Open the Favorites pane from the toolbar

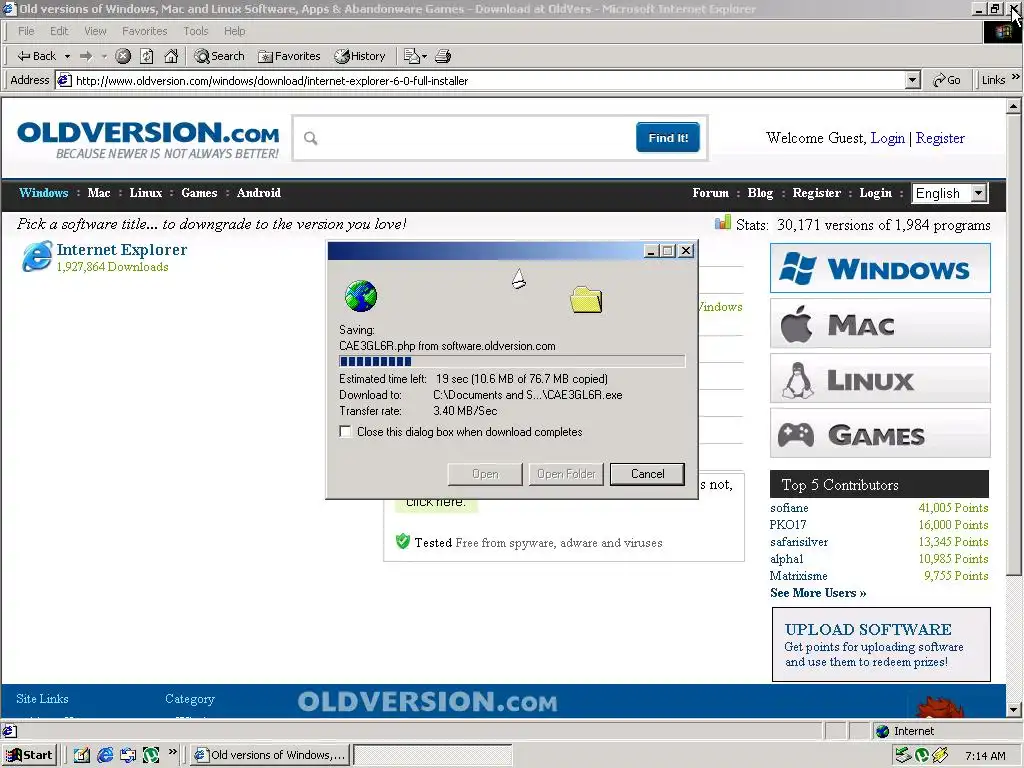289,56
